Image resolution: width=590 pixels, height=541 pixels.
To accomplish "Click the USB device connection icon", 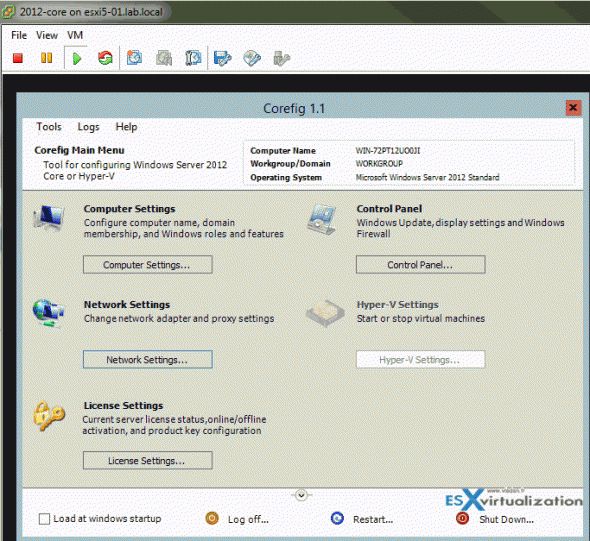I will point(281,58).
